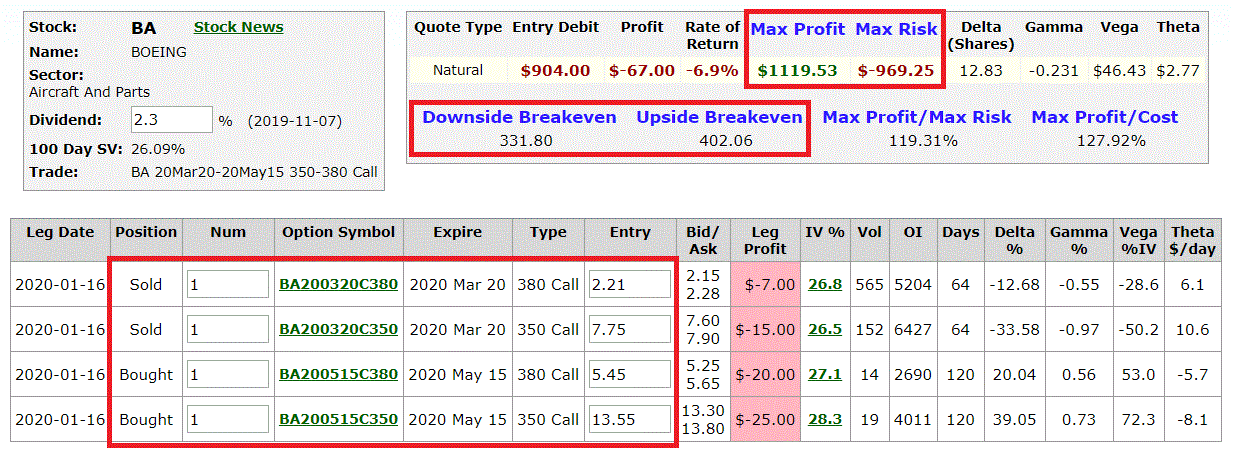Select the Theta $/day value 10.6
This screenshot has height=456, width=1233.
[x=1192, y=329]
